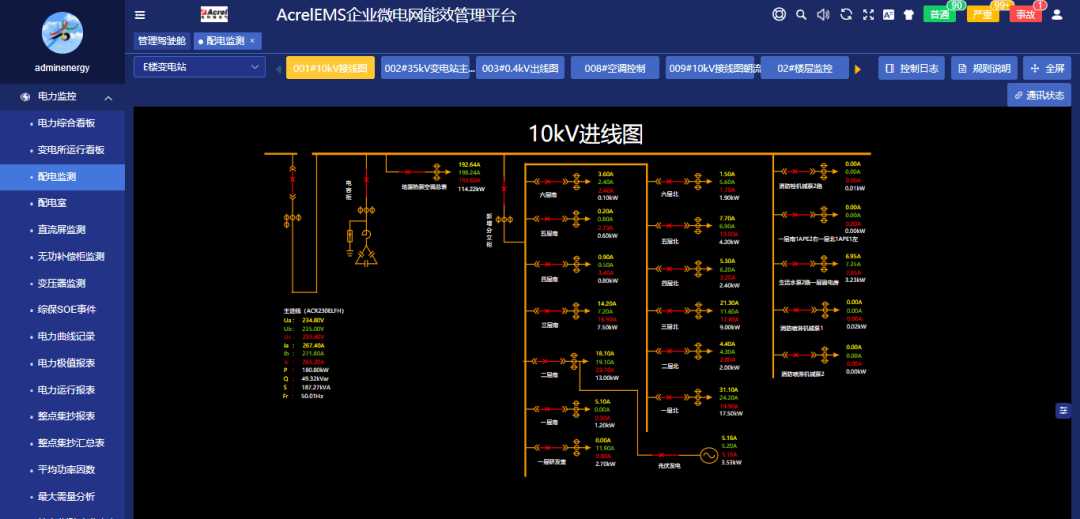Open 电力综合看板 in the sidebar
This screenshot has width=1080, height=519.
pos(63,123)
